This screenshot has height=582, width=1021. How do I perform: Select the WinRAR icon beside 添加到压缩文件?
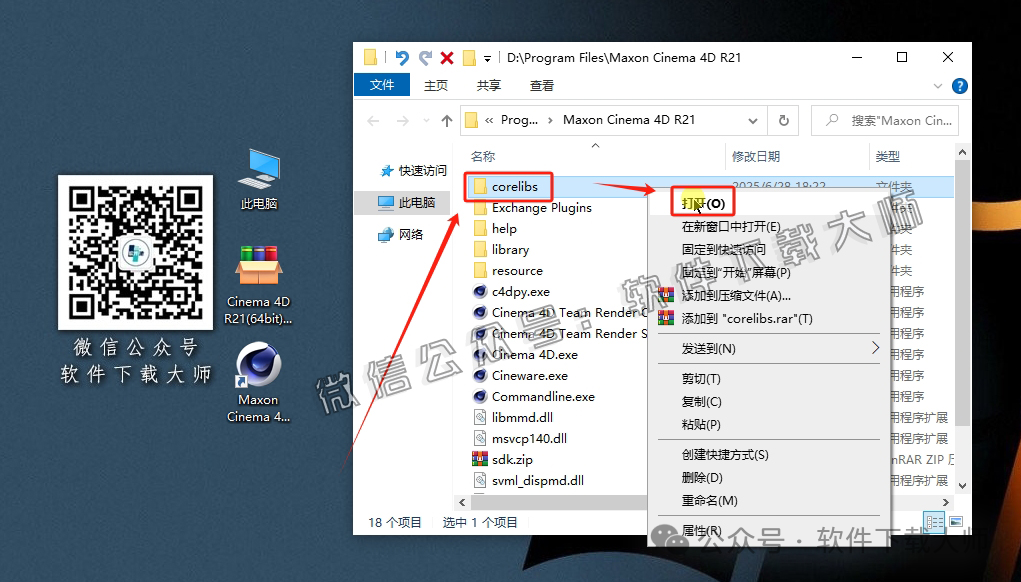665,293
